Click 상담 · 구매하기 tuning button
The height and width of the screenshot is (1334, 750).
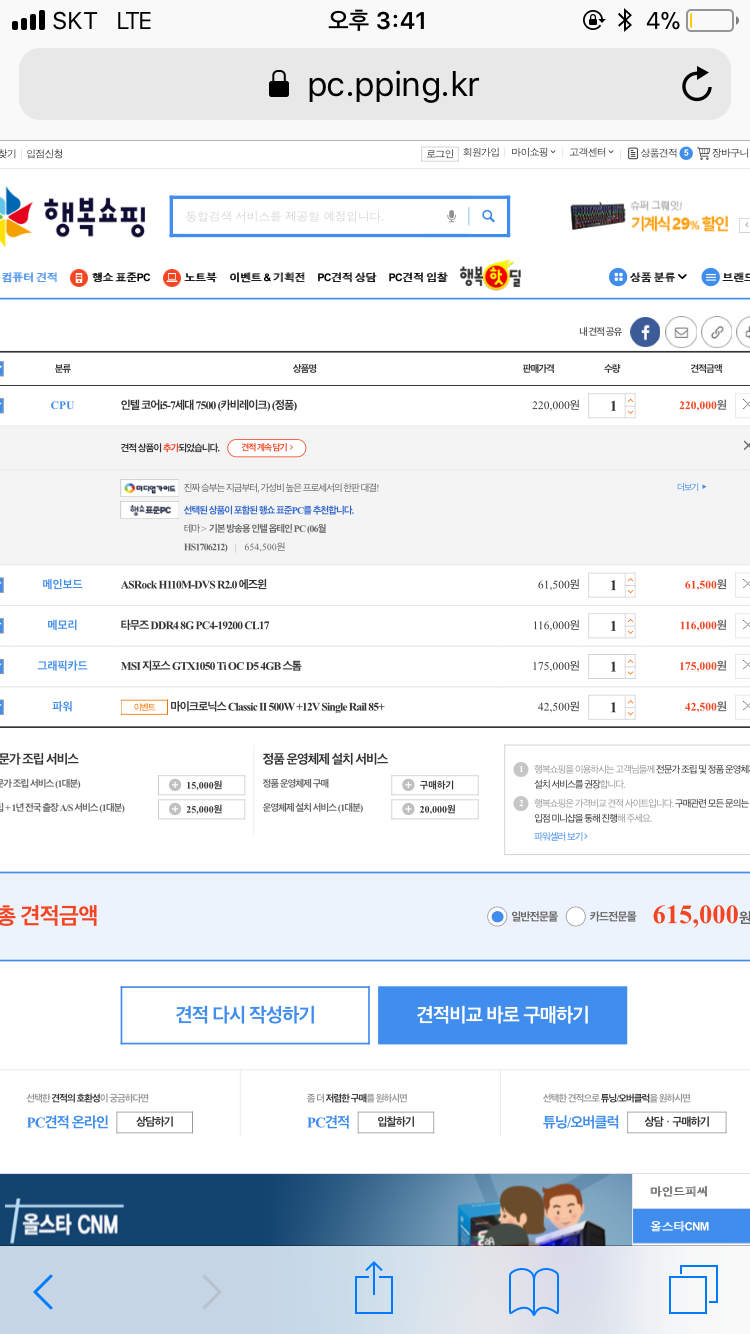[x=677, y=1122]
